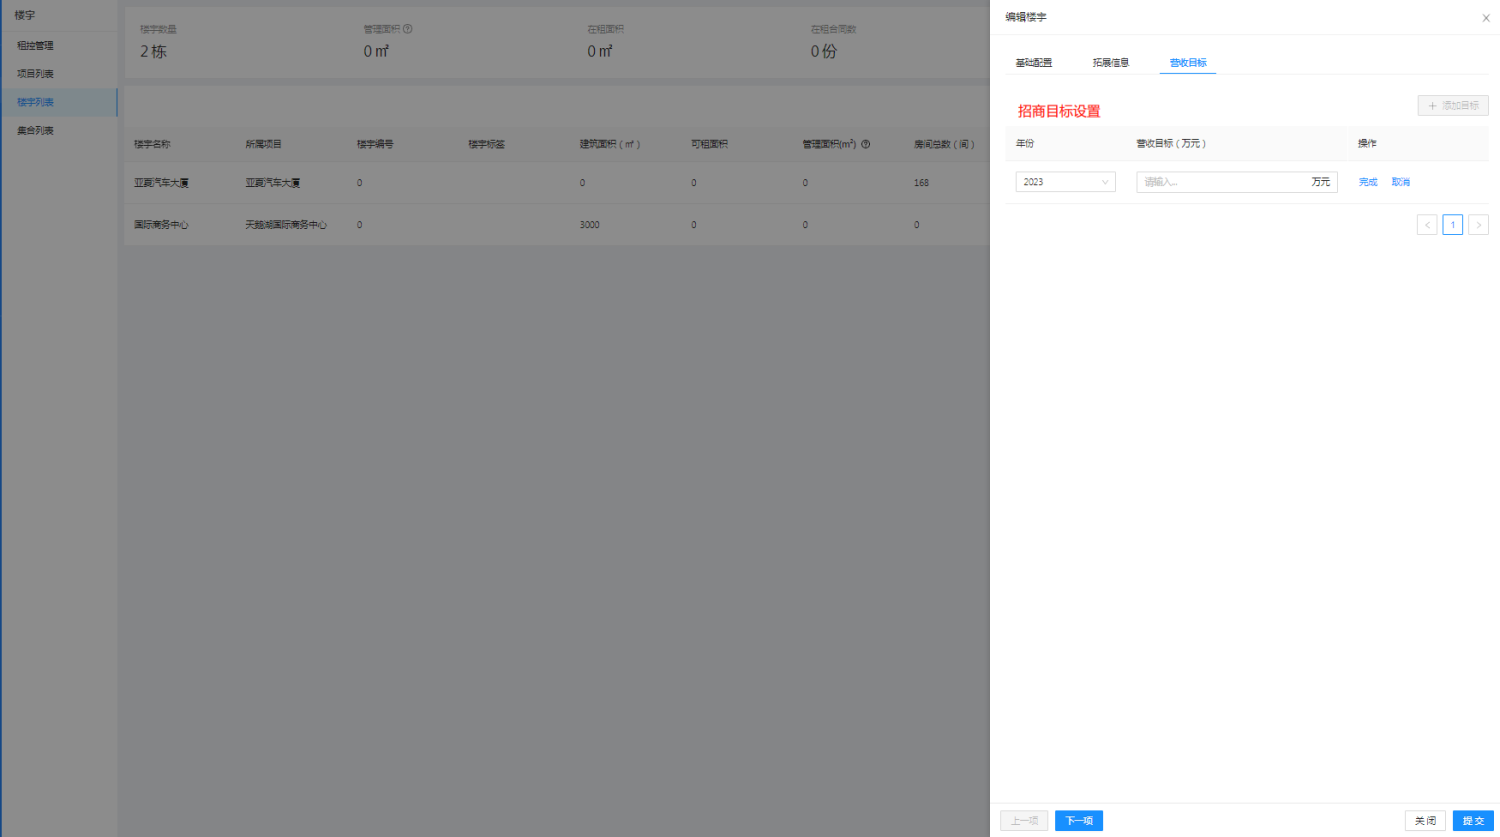Screen dimensions: 1500x837
Task: Click the 下一项 button
Action: click(x=1078, y=821)
